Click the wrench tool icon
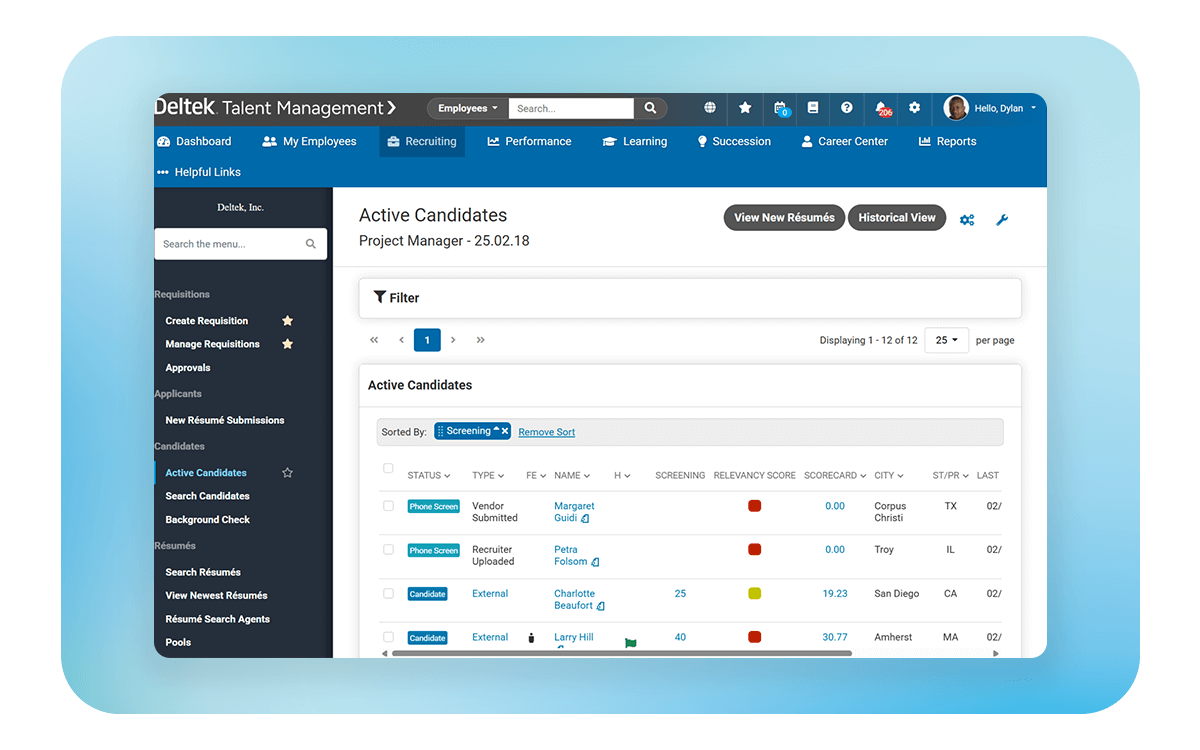Viewport: 1200px width, 750px height. (1002, 220)
